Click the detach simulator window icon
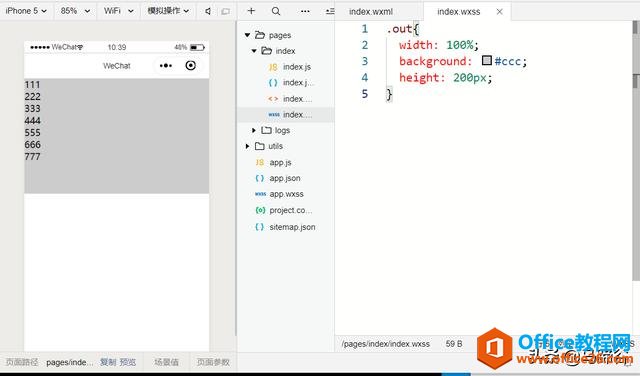 point(225,11)
